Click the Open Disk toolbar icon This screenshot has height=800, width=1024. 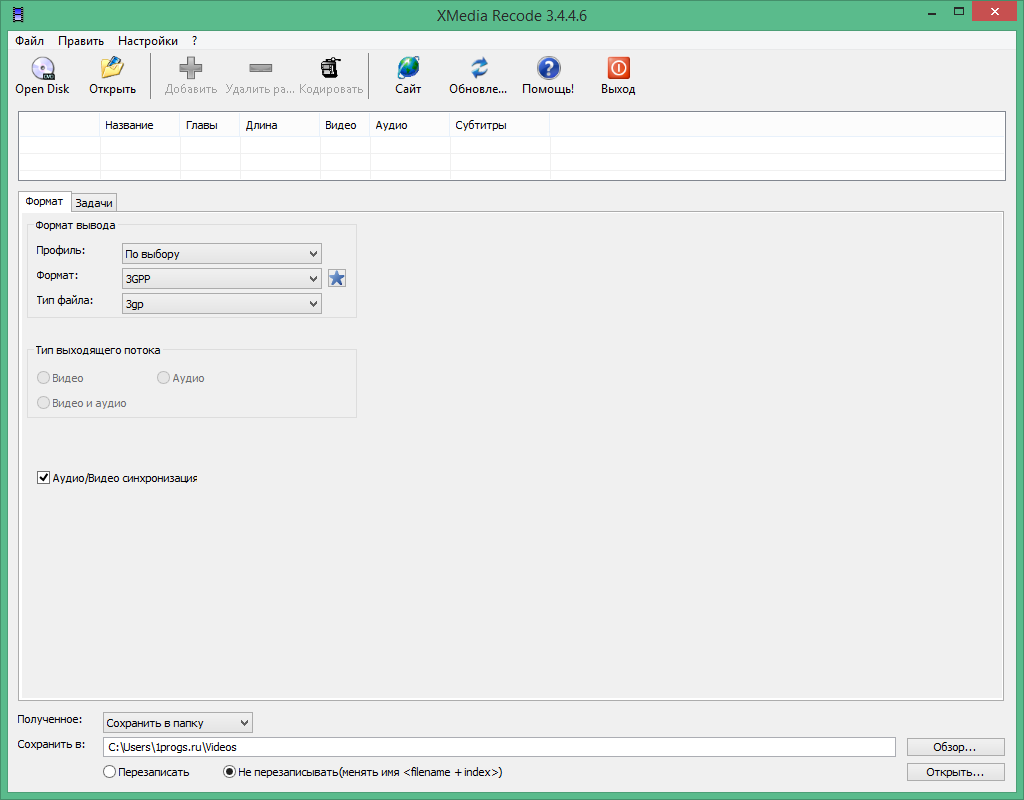tap(42, 70)
